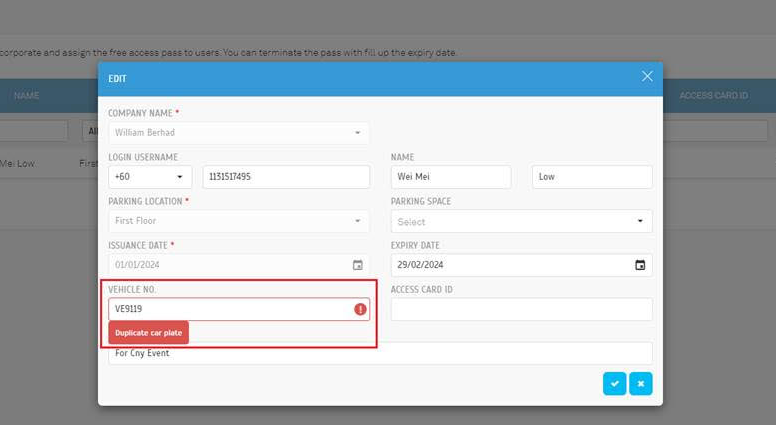Cancel the edit with the blue X button
Image resolution: width=776 pixels, height=425 pixels.
641,383
